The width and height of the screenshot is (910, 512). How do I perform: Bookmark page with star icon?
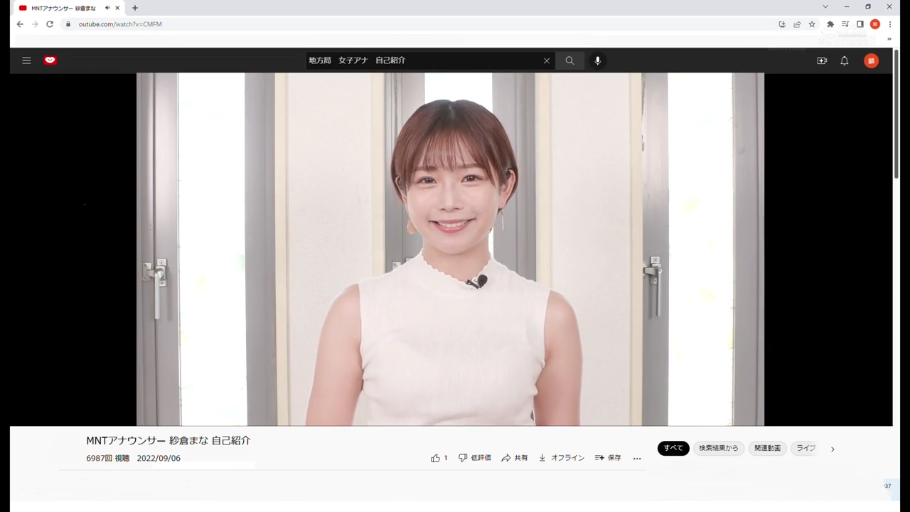pyautogui.click(x=812, y=24)
